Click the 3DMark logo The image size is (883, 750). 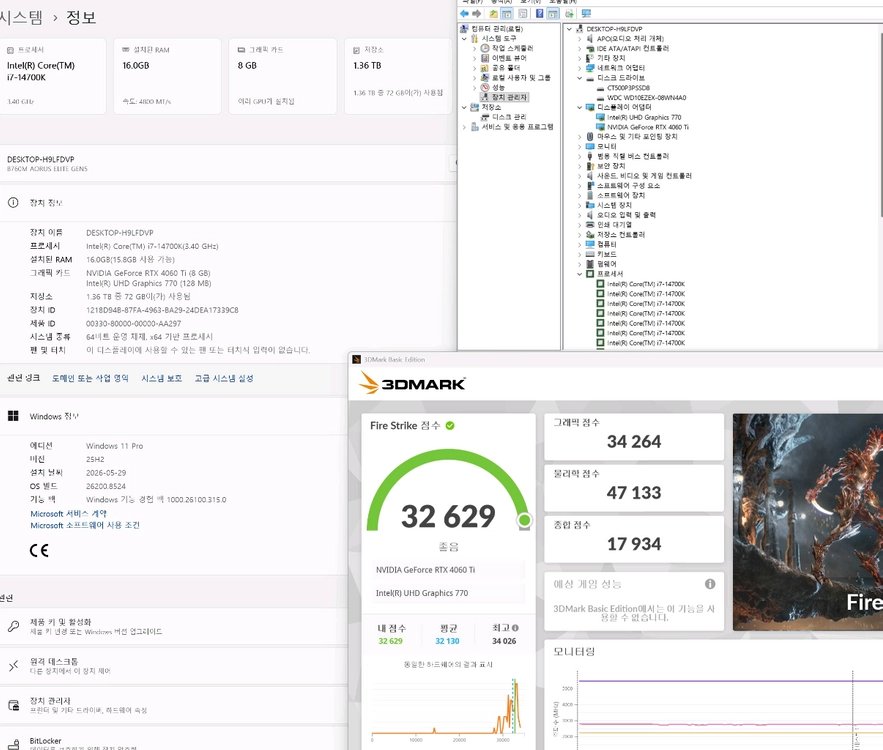point(413,383)
